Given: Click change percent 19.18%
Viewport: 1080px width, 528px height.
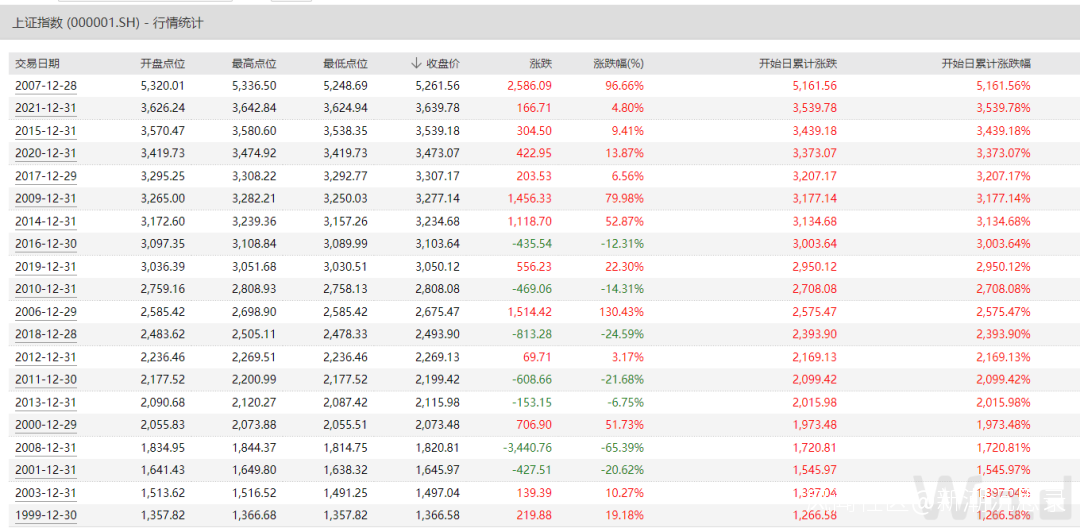Looking at the screenshot, I should (625, 515).
